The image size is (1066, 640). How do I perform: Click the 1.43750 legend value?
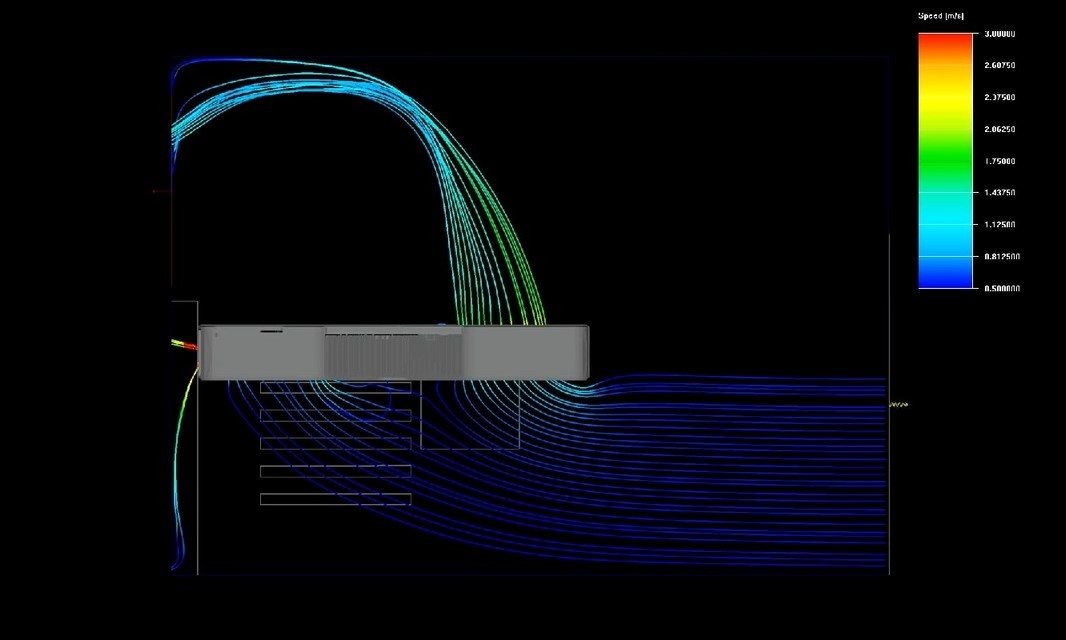tap(999, 192)
